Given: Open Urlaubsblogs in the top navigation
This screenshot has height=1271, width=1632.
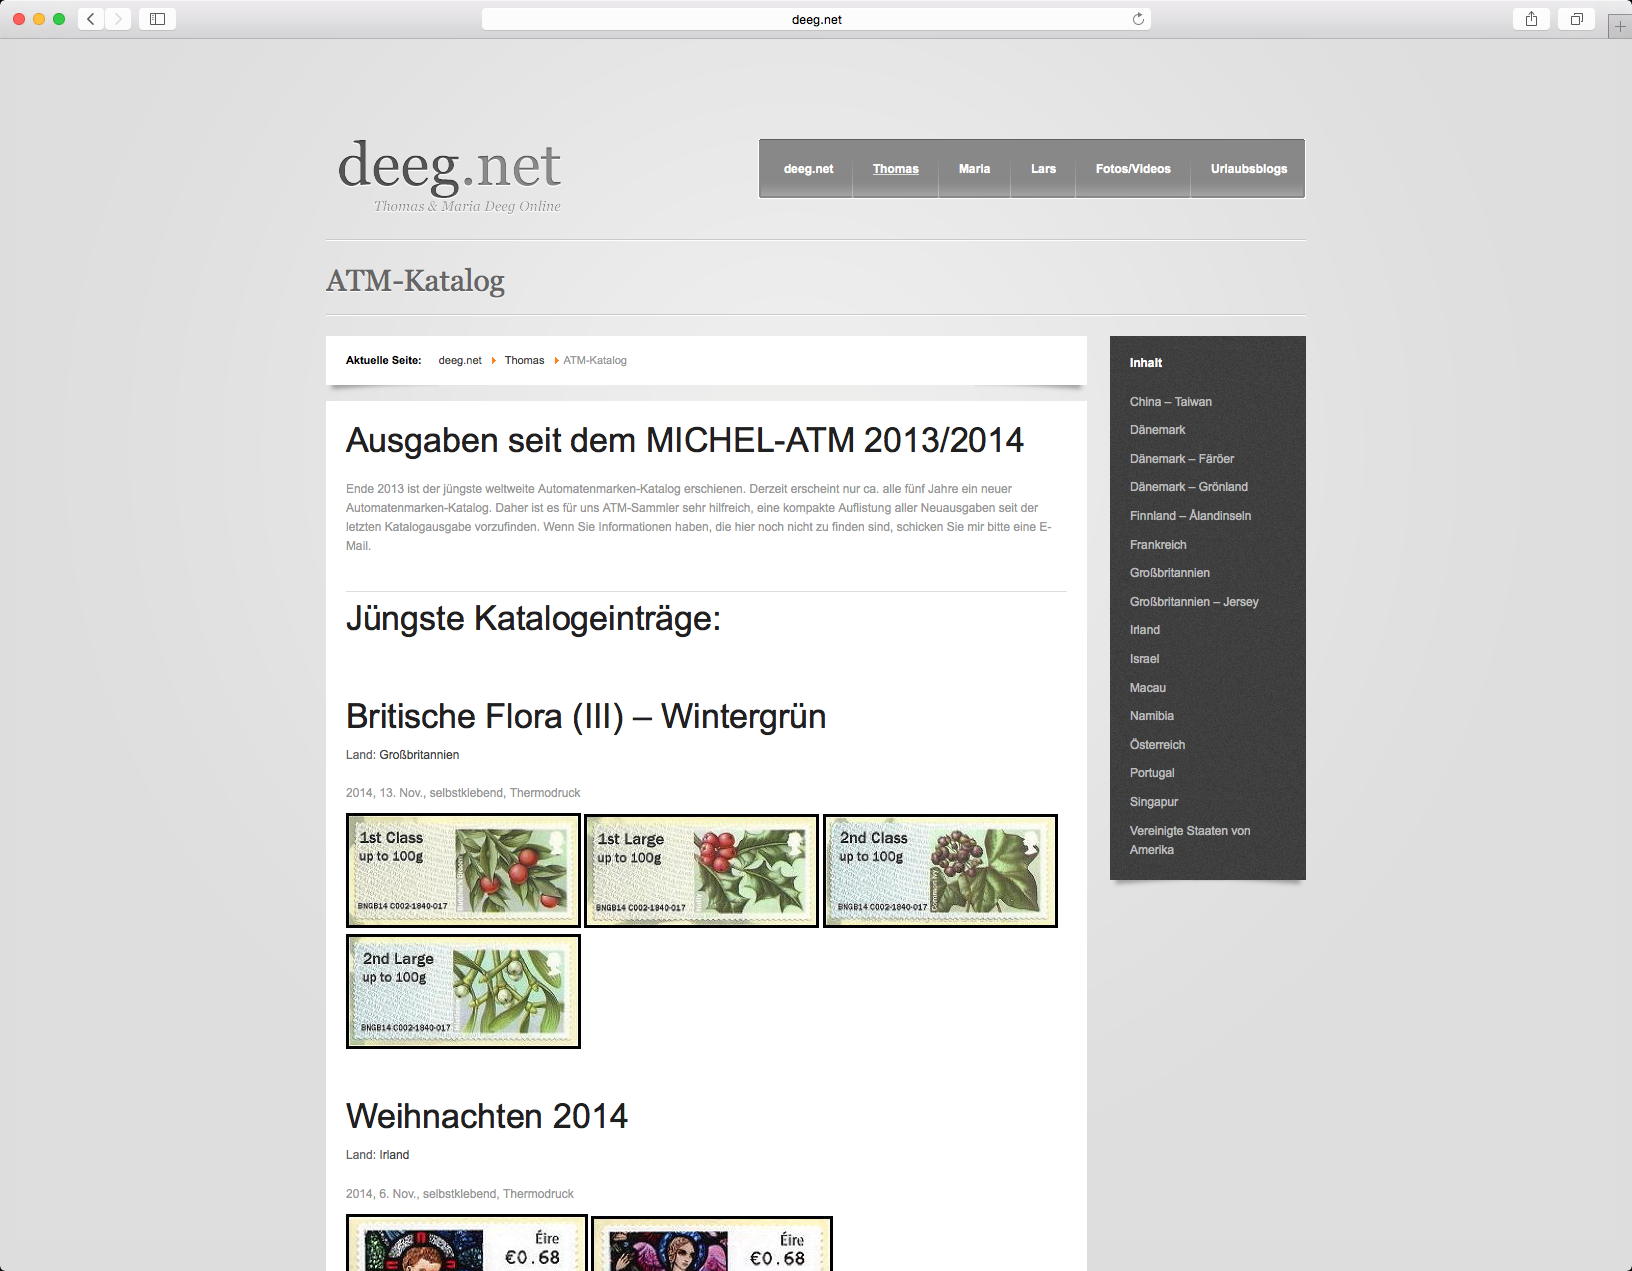Looking at the screenshot, I should pos(1248,169).
